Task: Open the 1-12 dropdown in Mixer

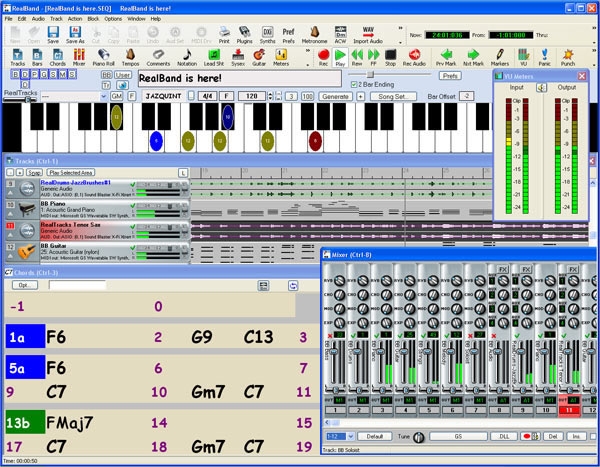Action: point(351,436)
